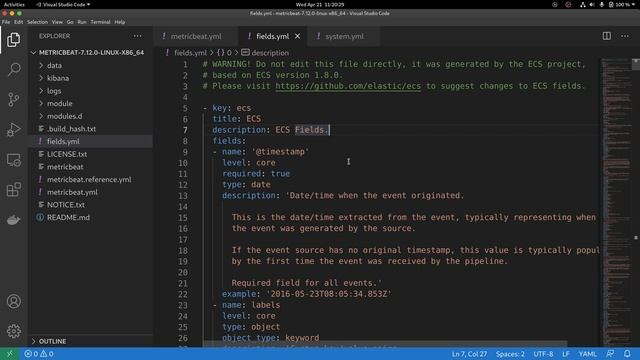The image size is (640, 360).
Task: Open the Explorer view in activity bar
Action: [13, 40]
